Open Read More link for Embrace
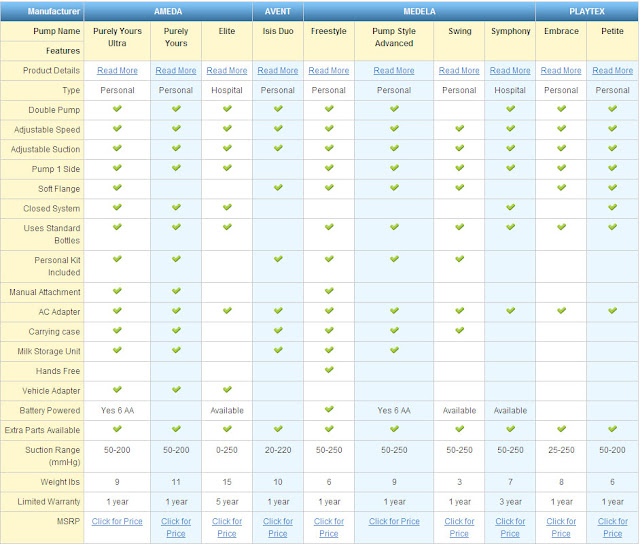 561,71
